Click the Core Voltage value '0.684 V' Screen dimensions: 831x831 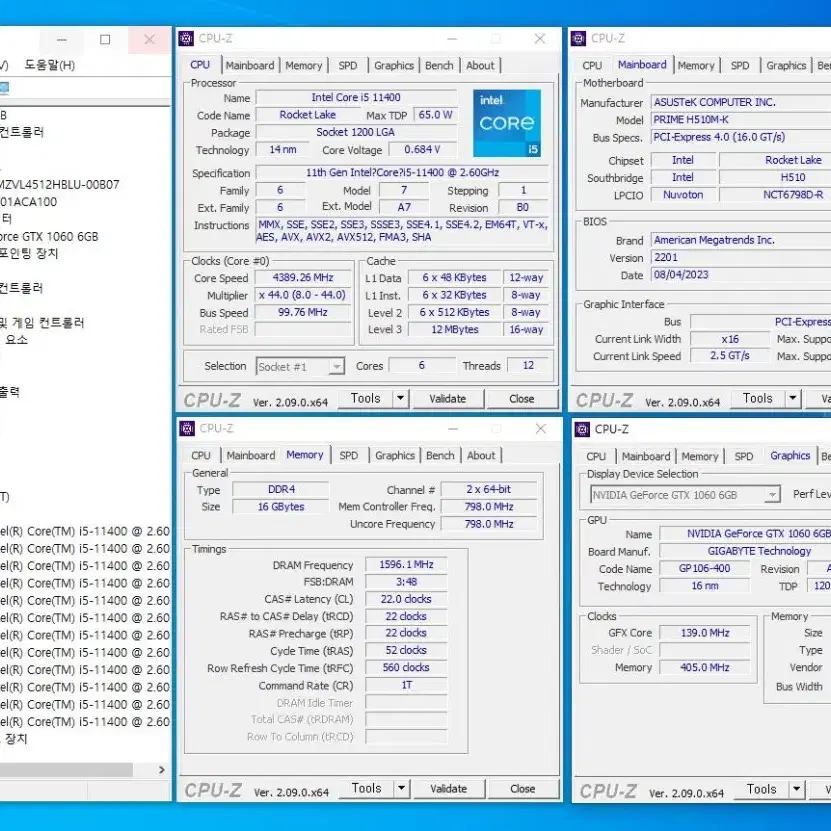tap(422, 150)
